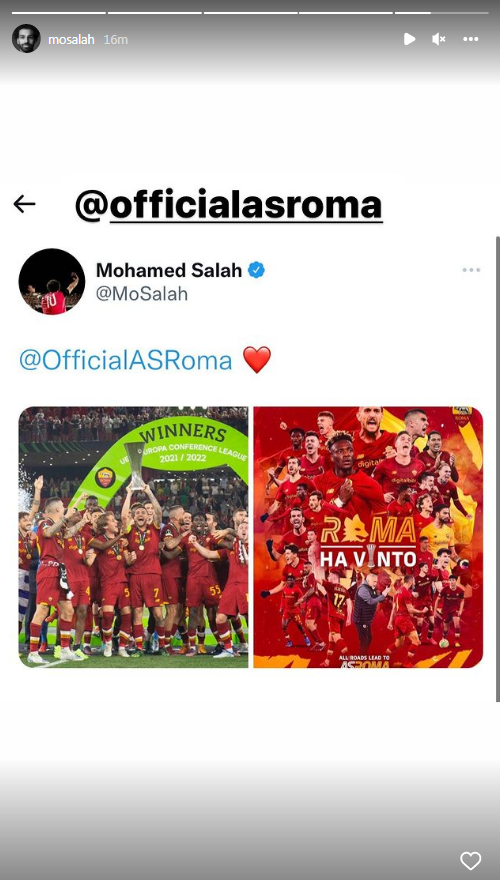Click the mosalah username link

[71, 39]
